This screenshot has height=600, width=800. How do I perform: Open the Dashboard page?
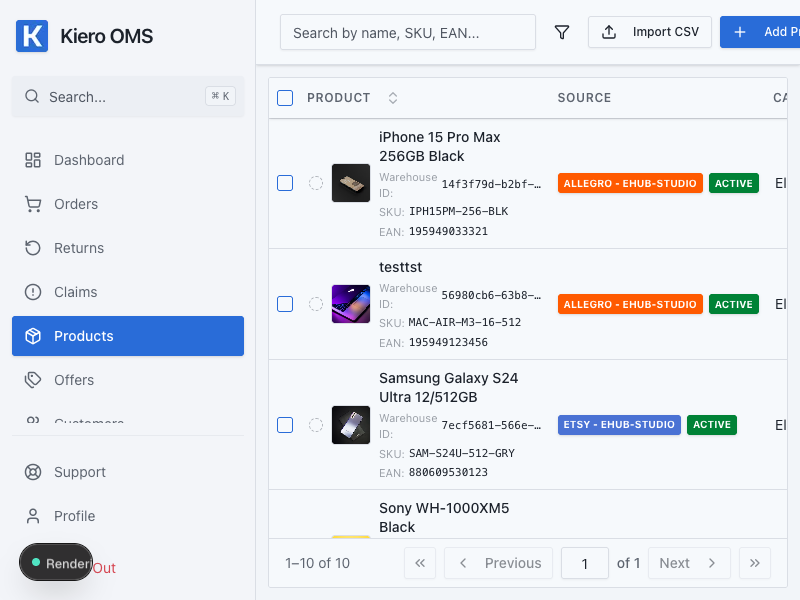(128, 160)
